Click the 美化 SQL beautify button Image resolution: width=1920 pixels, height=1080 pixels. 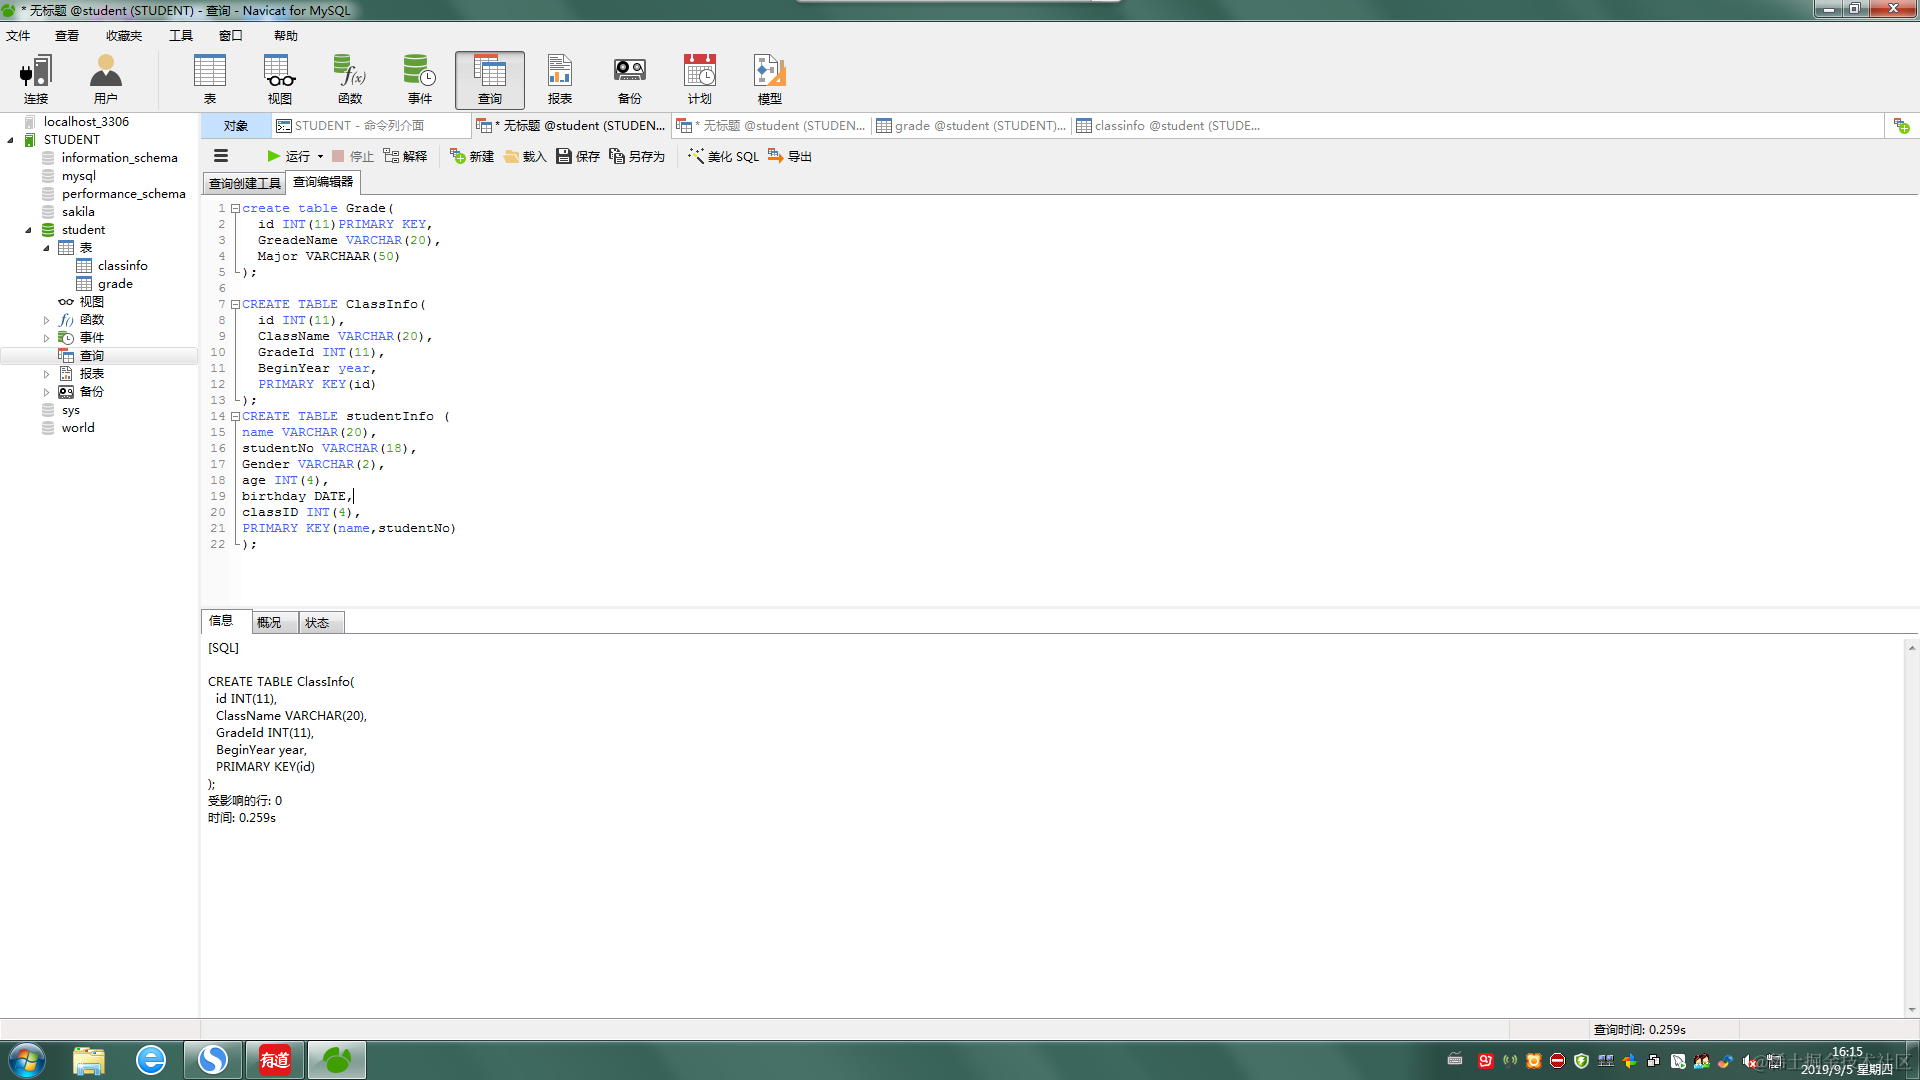pos(723,156)
